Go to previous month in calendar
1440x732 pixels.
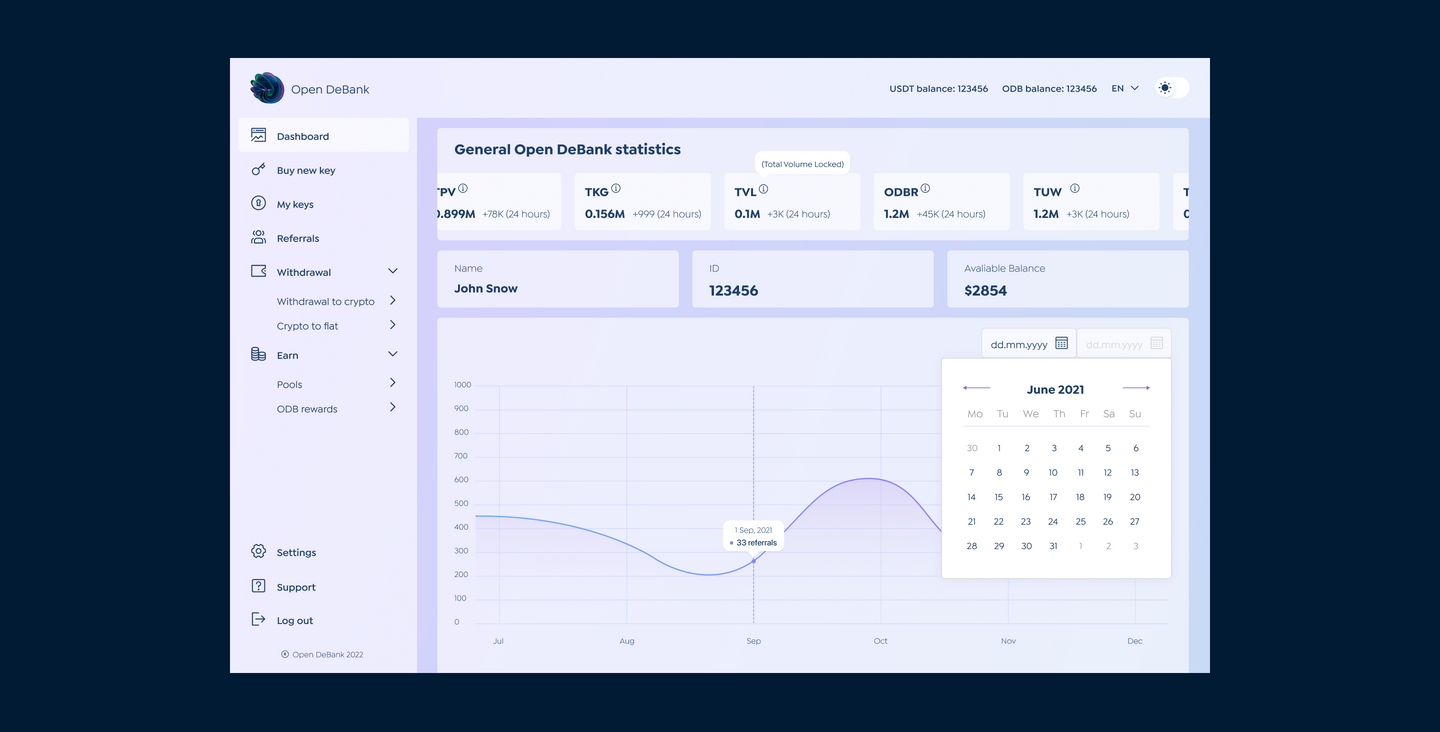976,388
